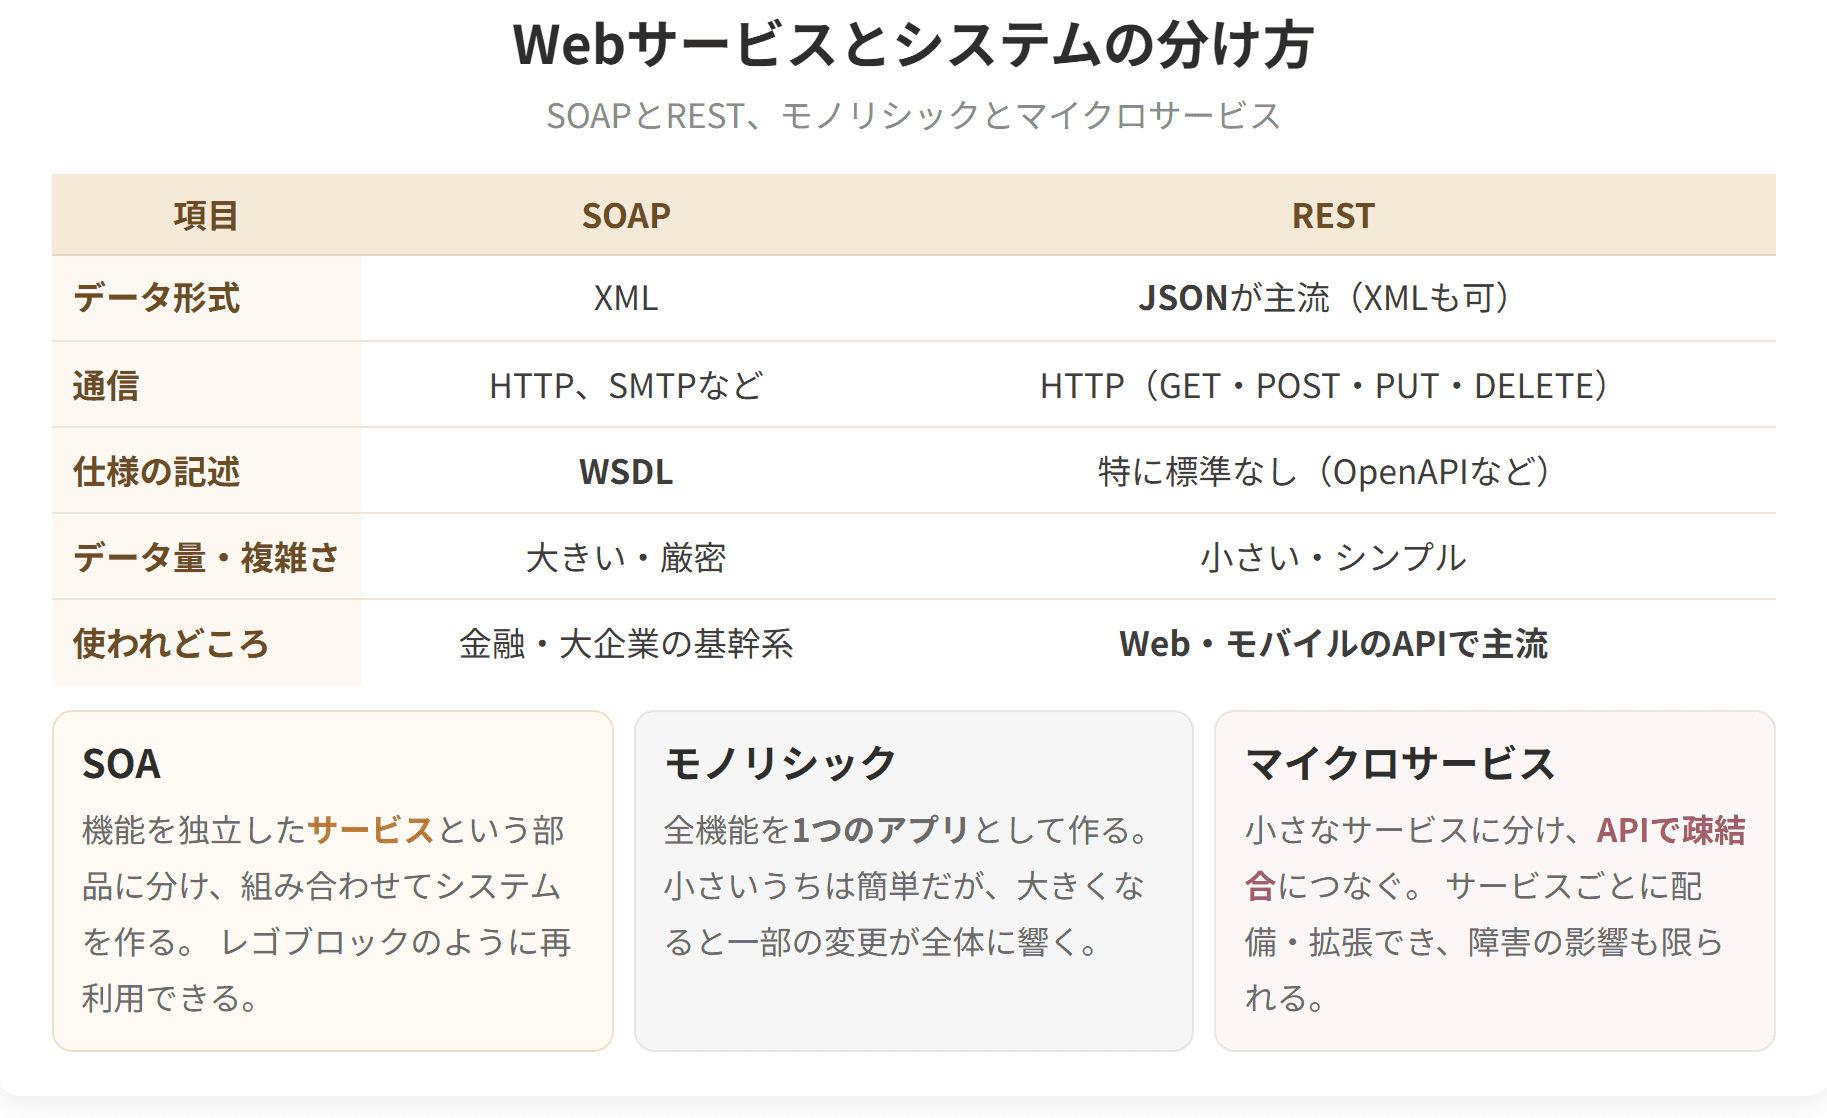The height and width of the screenshot is (1118, 1827).
Task: Click the '金融・大企業の基幹系' cell
Action: [x=626, y=643]
